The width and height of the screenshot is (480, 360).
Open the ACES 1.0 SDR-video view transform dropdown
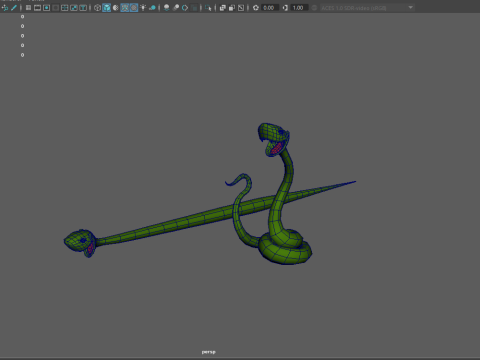click(368, 8)
